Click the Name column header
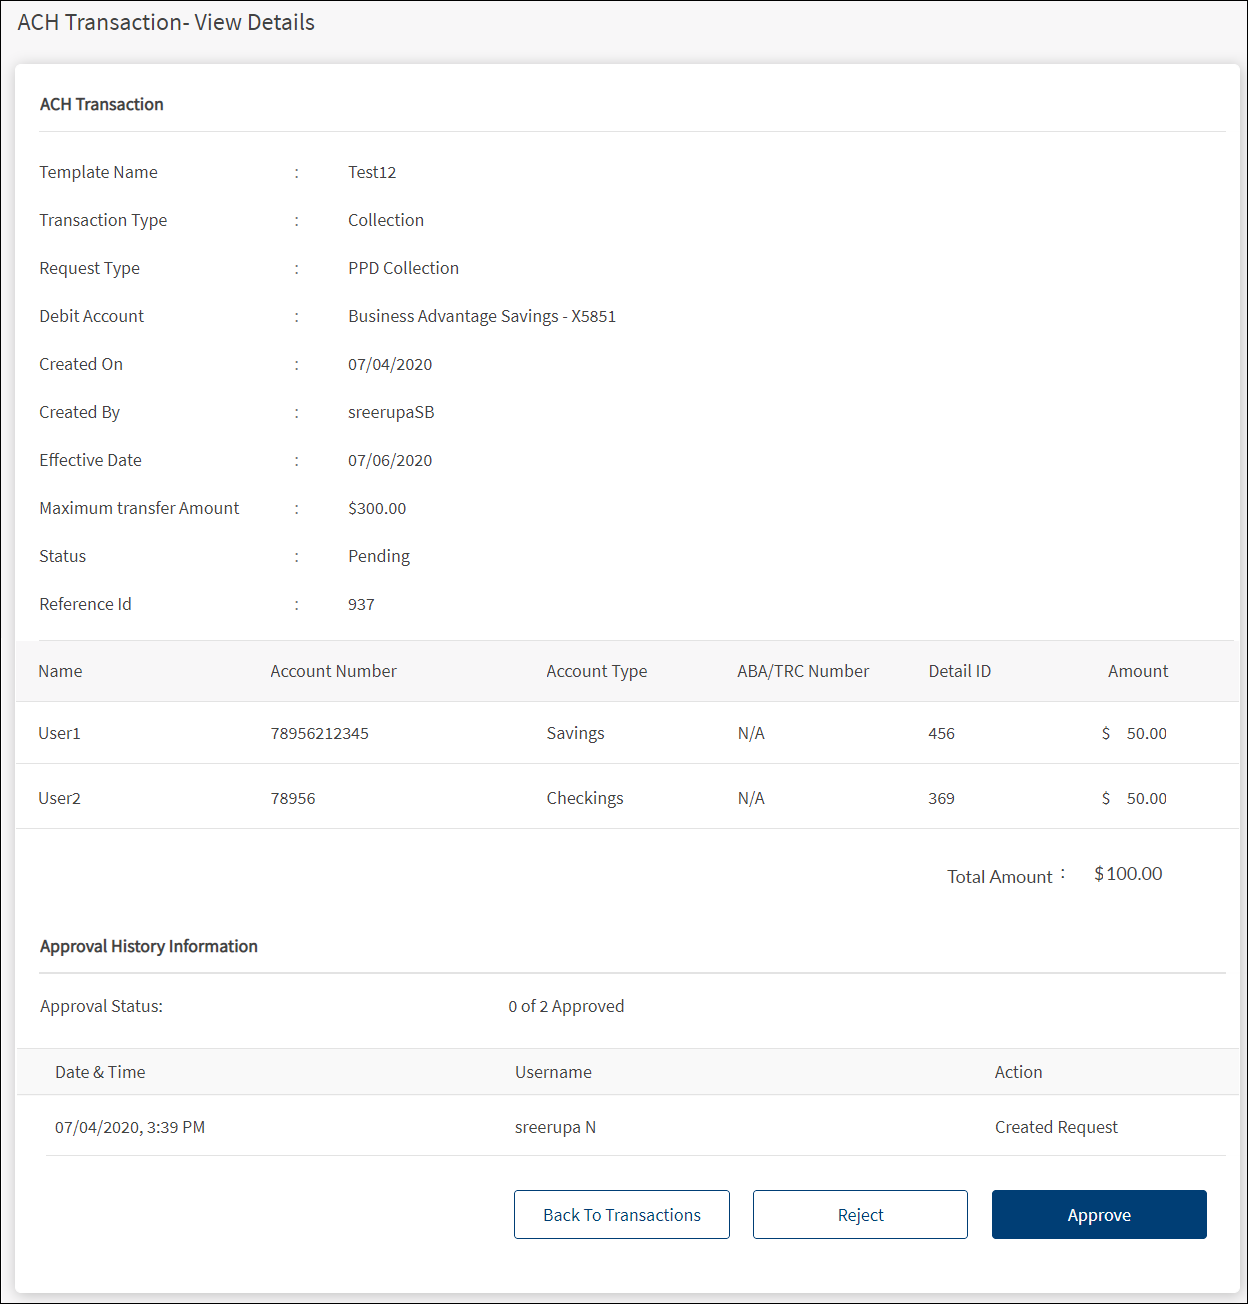Viewport: 1248px width, 1304px height. pyautogui.click(x=60, y=671)
